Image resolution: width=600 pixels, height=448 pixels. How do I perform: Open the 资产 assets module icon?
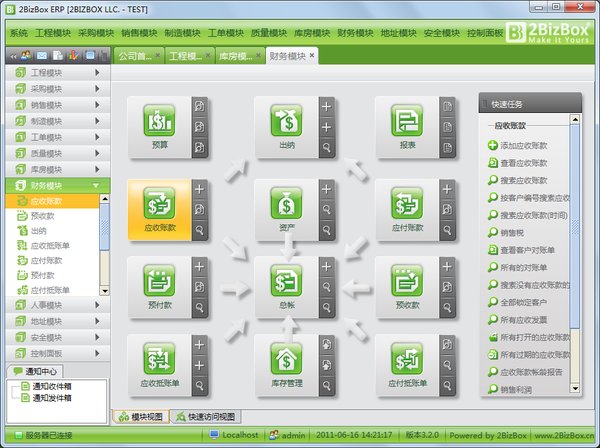tap(286, 203)
